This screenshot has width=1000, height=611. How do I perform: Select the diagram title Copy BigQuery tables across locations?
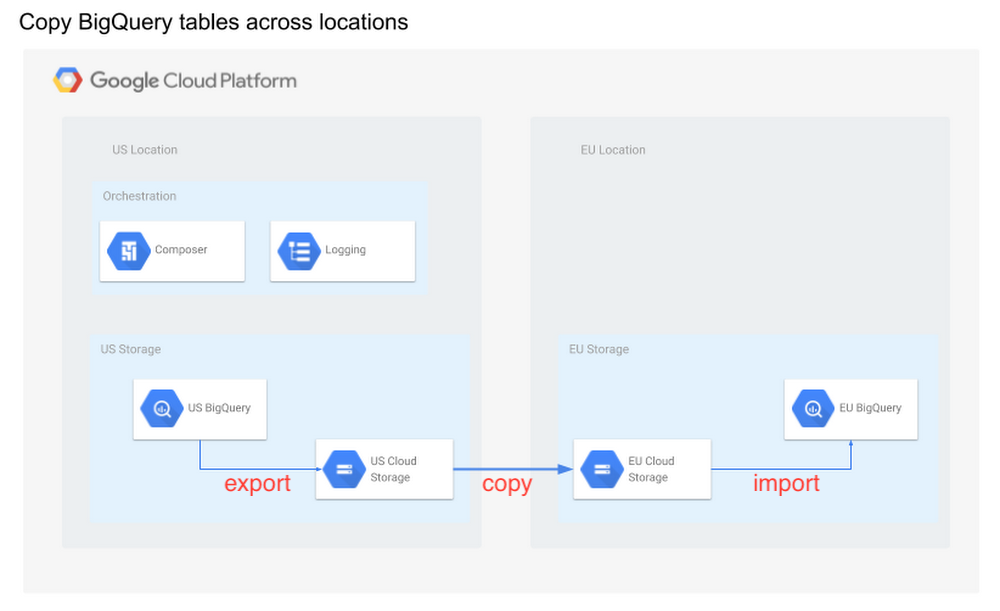pos(213,21)
